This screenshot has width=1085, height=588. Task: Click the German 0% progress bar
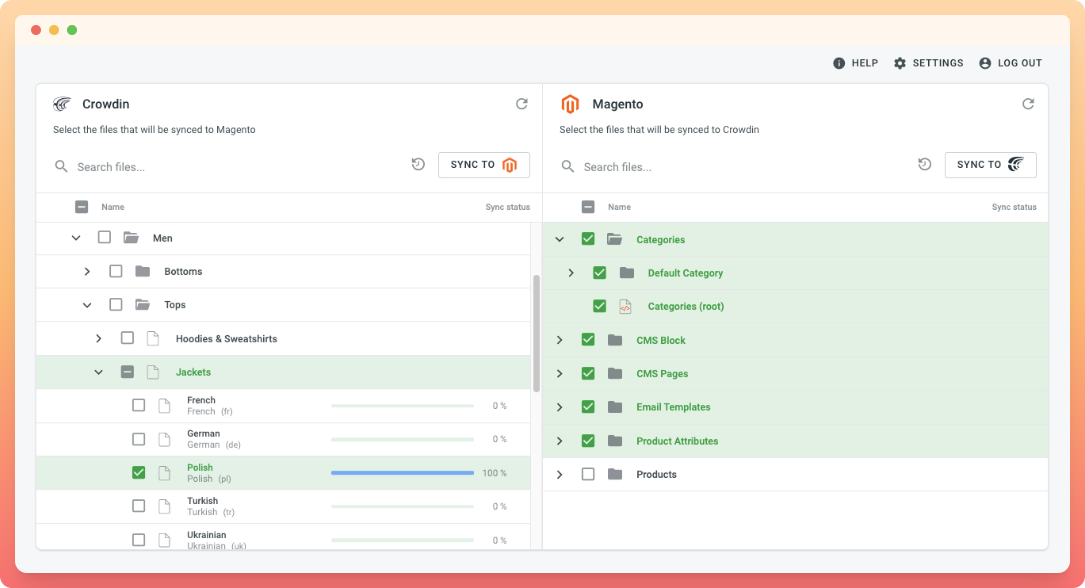[402, 439]
